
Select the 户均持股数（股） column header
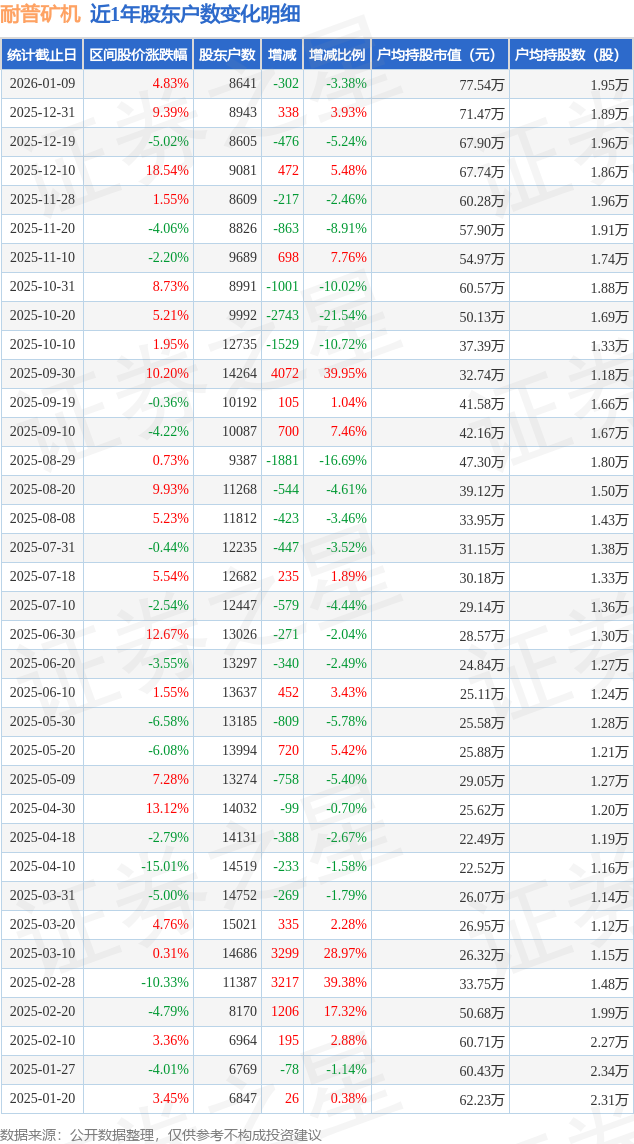click(x=571, y=55)
